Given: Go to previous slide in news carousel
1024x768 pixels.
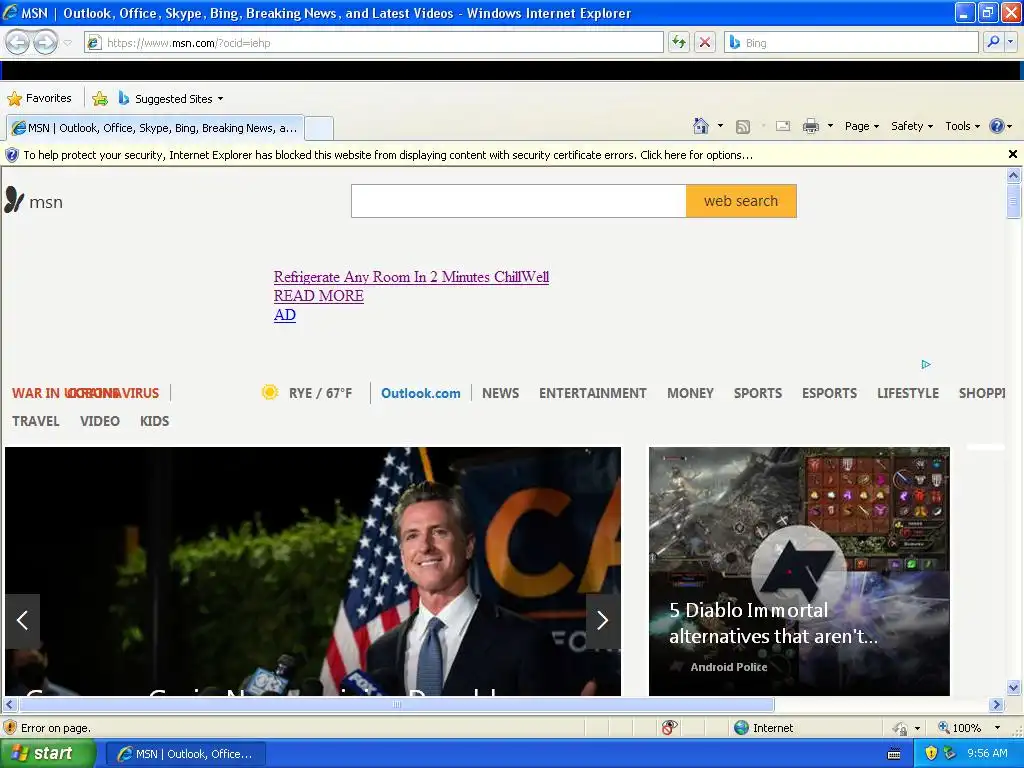Looking at the screenshot, I should click(x=23, y=621).
